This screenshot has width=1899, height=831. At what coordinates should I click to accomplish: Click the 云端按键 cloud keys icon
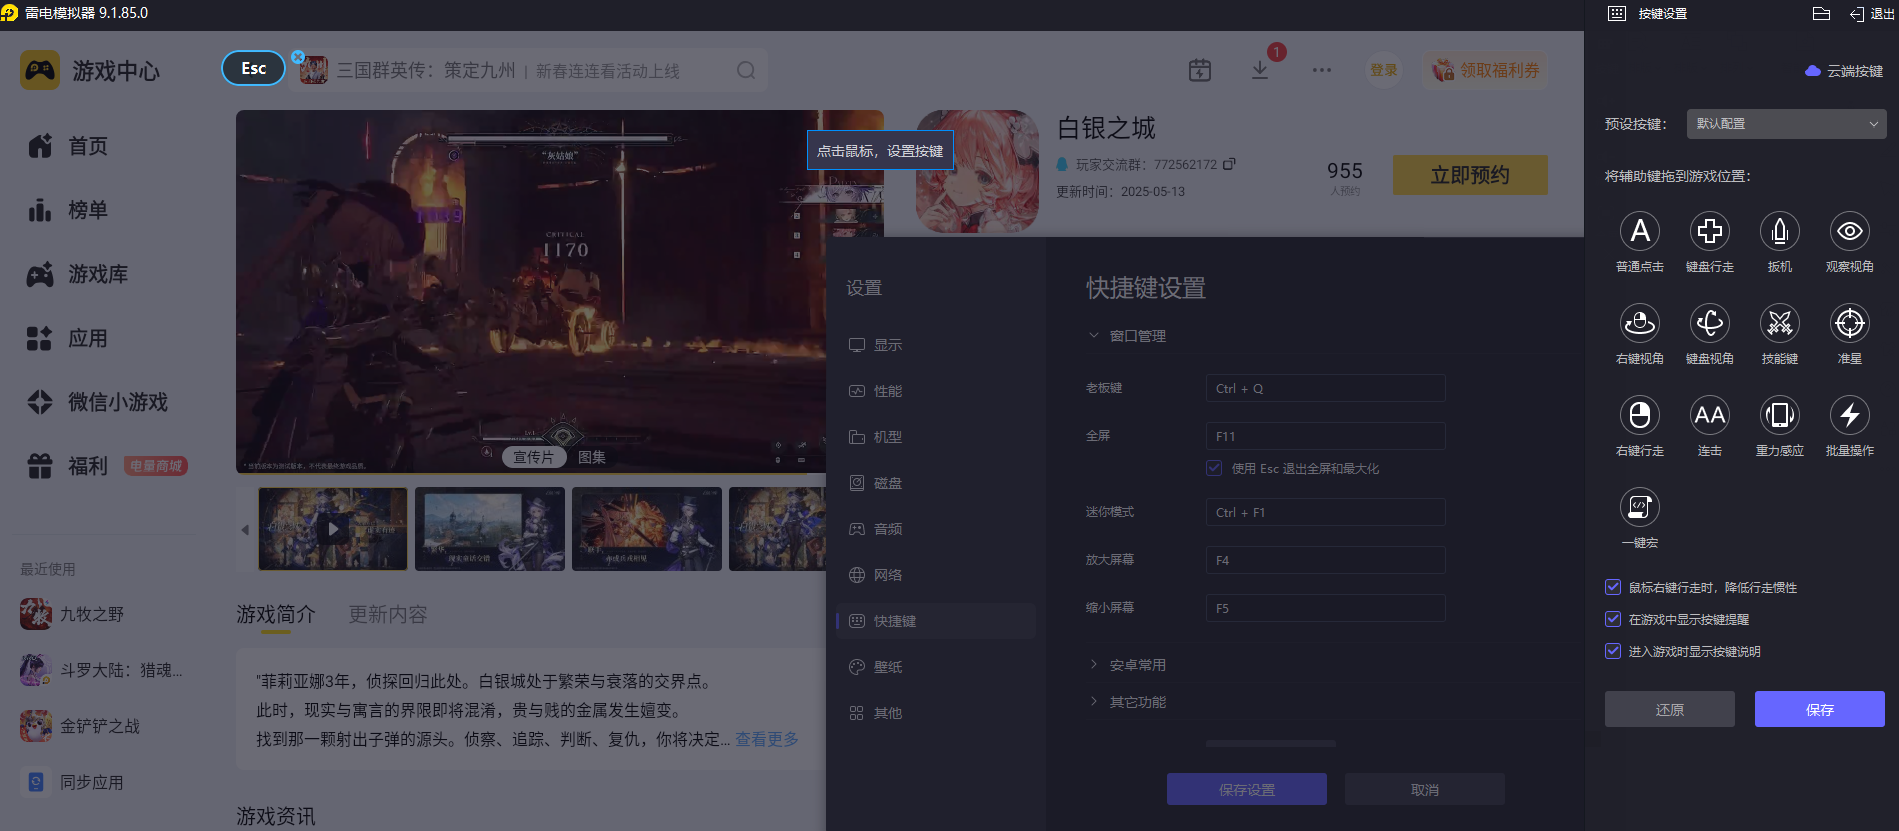click(x=1813, y=71)
